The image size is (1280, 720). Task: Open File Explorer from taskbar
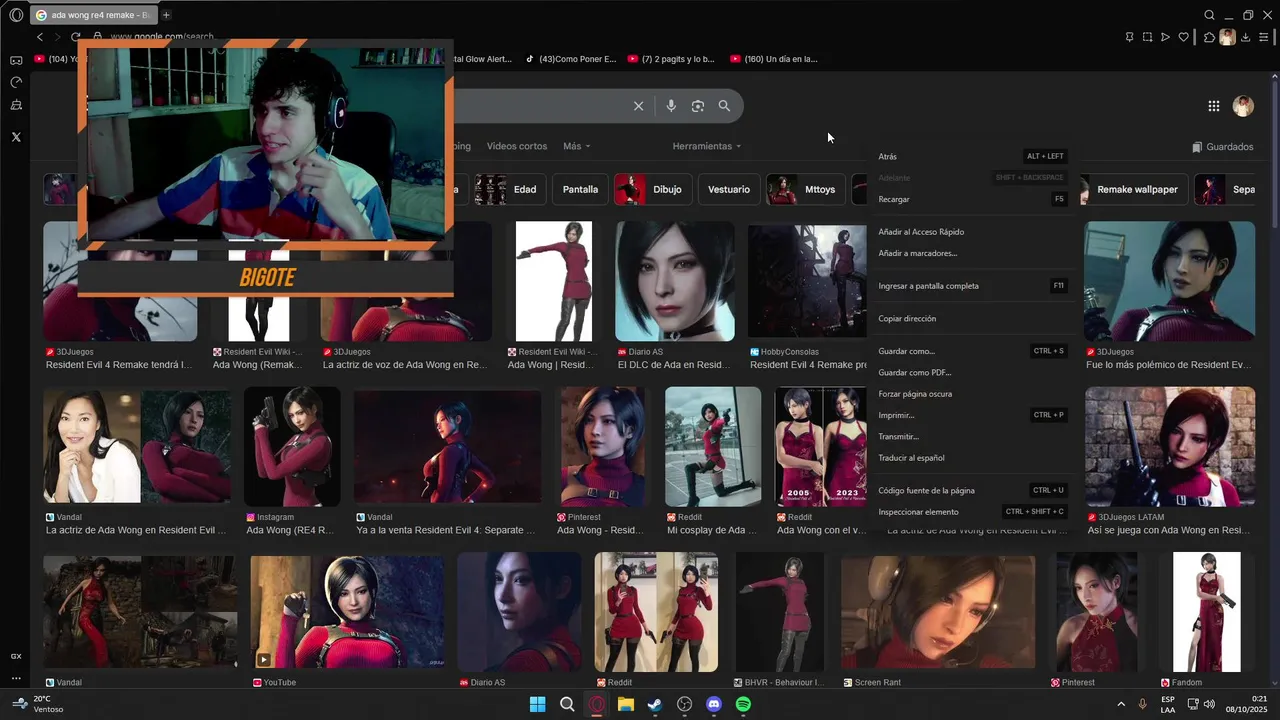pyautogui.click(x=626, y=704)
